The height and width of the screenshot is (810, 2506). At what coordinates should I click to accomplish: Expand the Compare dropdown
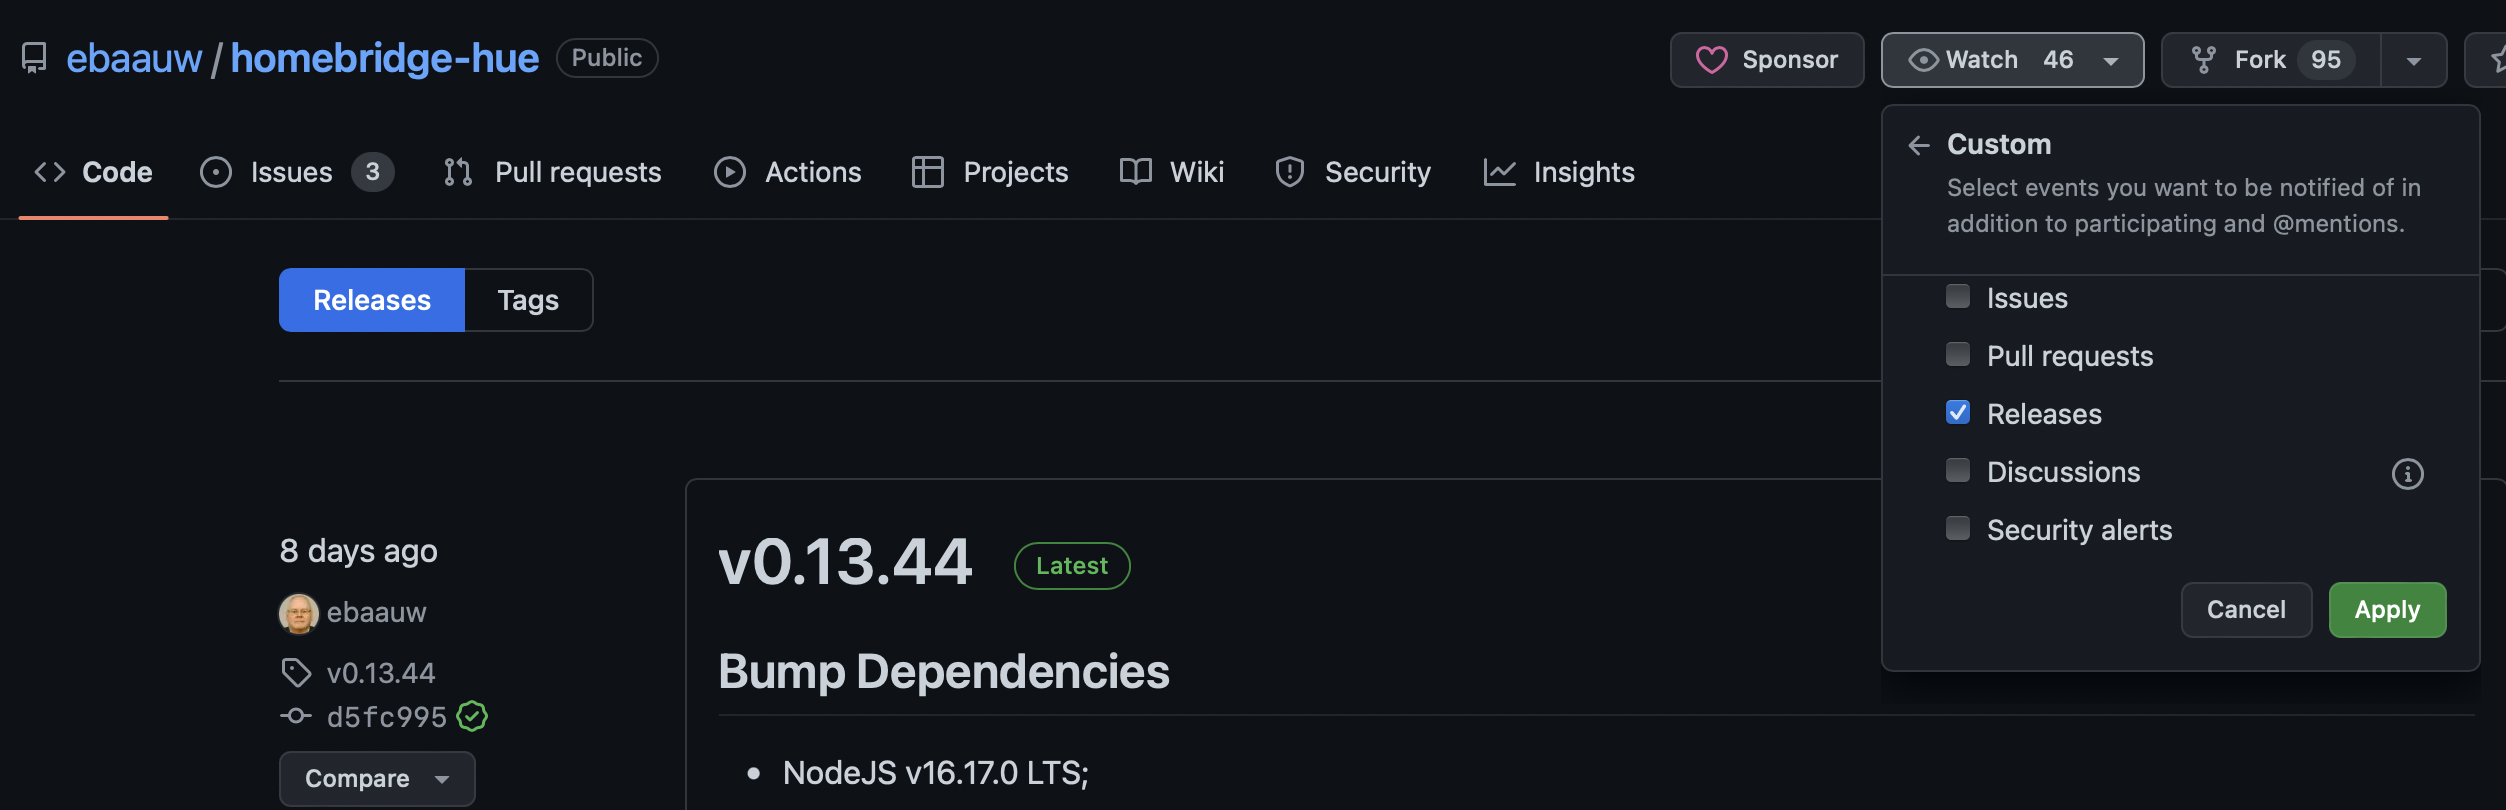click(x=376, y=778)
